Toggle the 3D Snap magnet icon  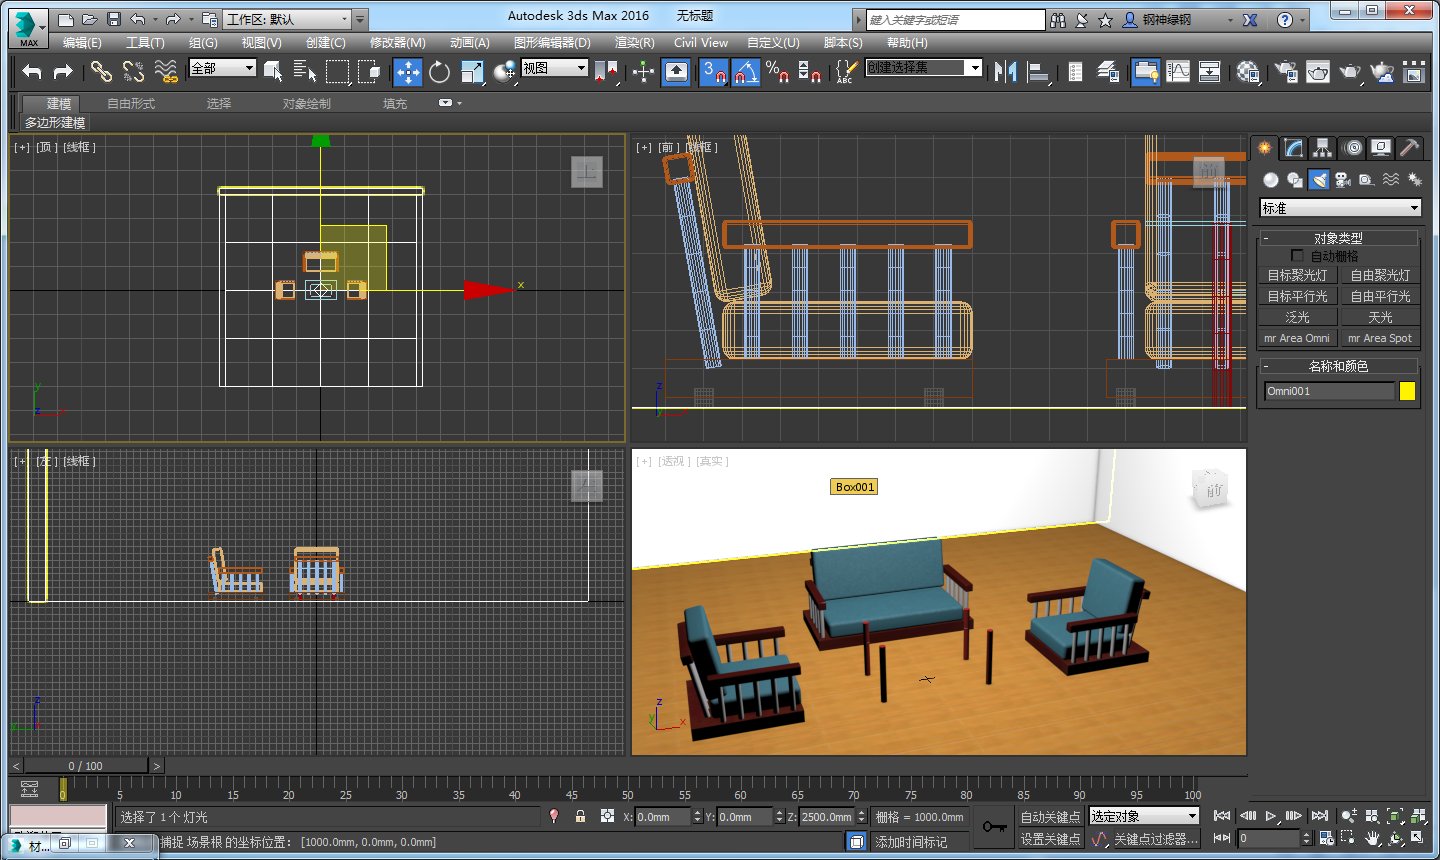[711, 72]
